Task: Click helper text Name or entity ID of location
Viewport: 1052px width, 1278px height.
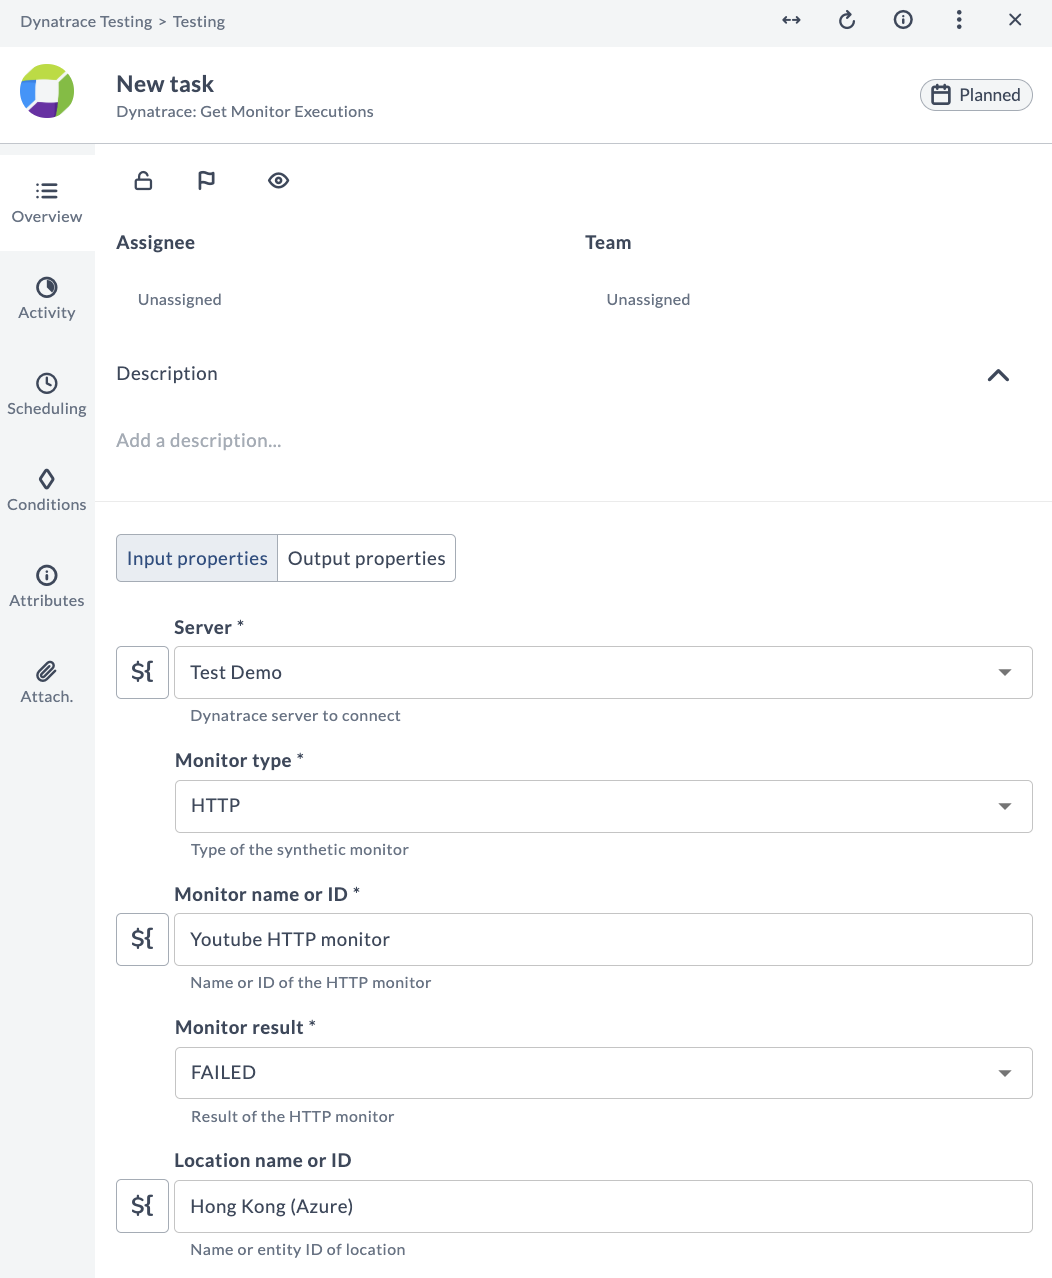Action: point(298,1250)
